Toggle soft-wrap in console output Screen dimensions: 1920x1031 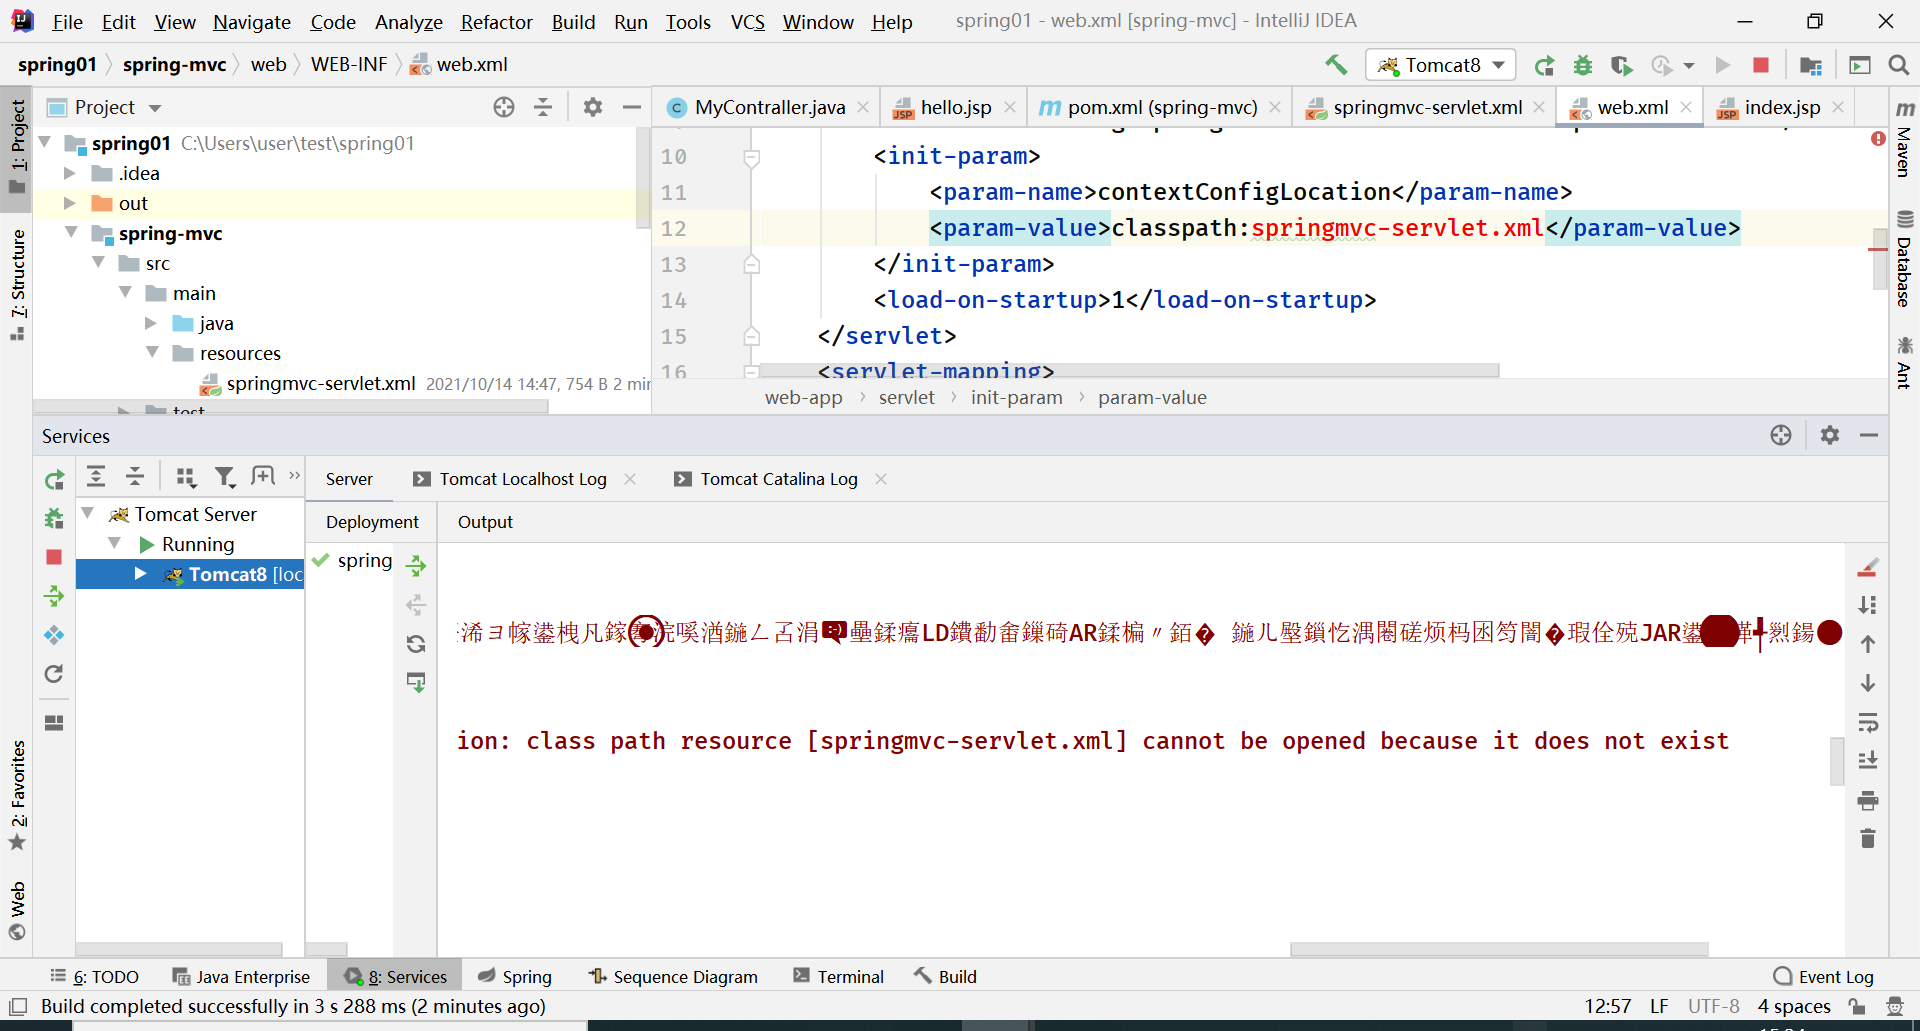1867,722
